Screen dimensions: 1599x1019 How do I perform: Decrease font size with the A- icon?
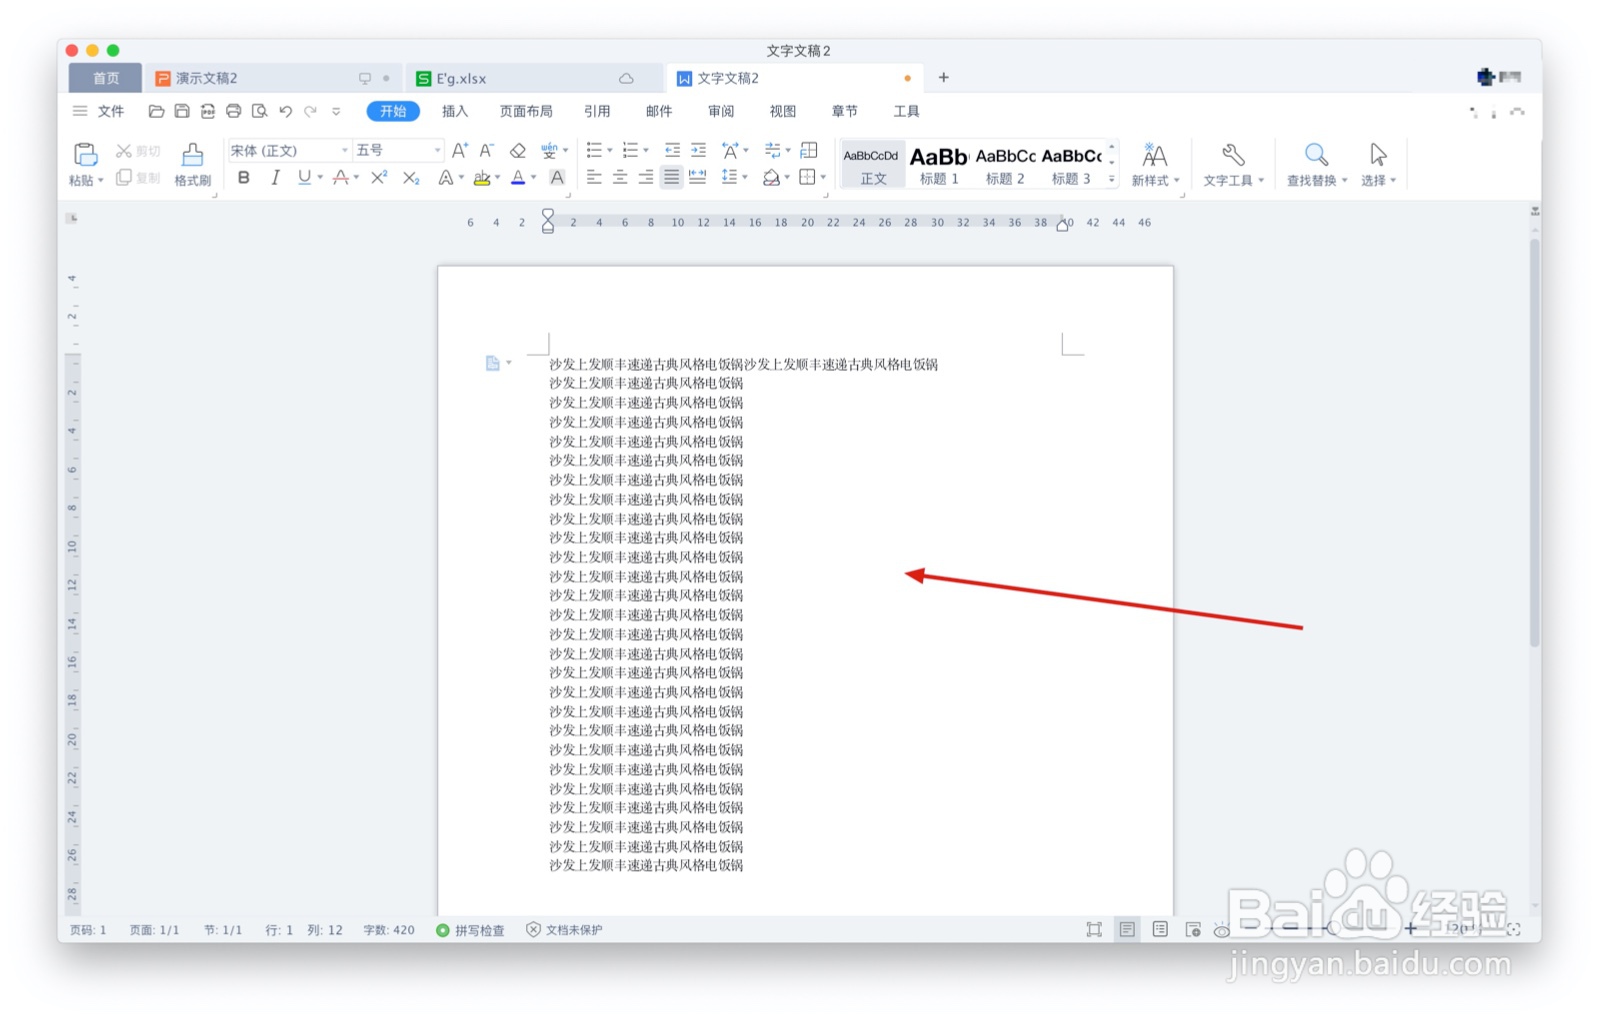(x=486, y=150)
